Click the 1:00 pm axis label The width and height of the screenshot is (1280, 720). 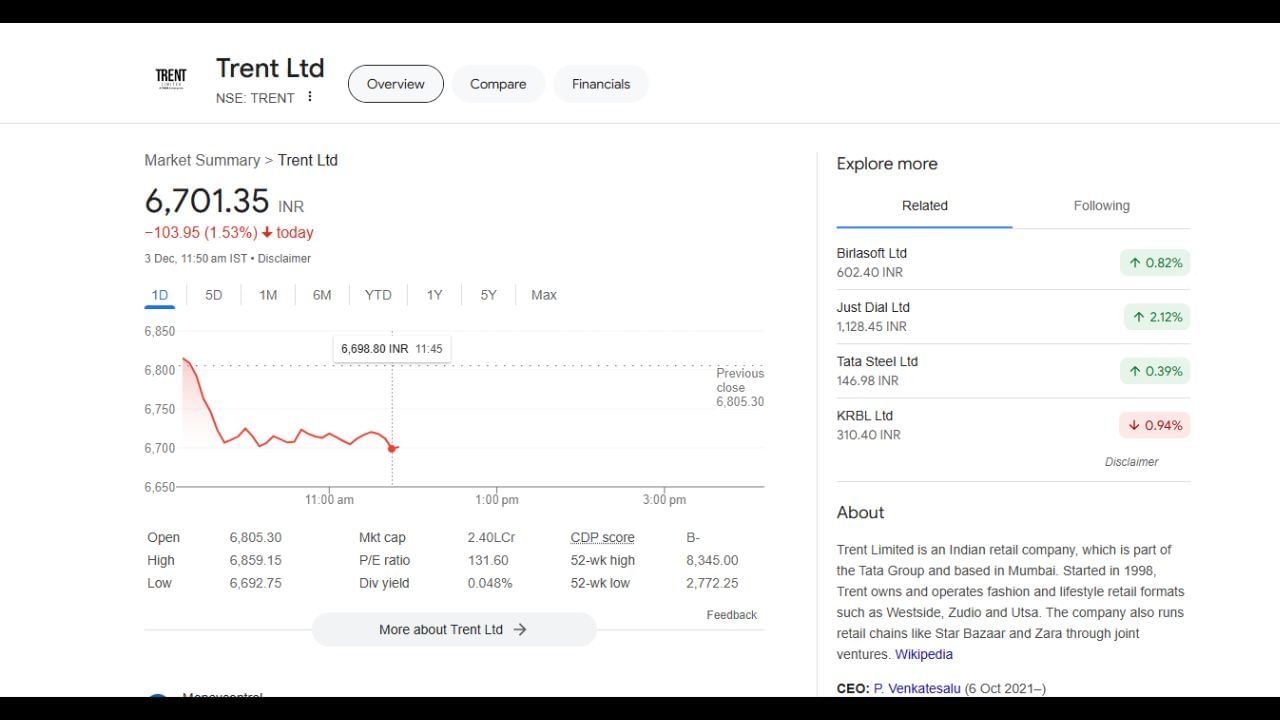[497, 500]
